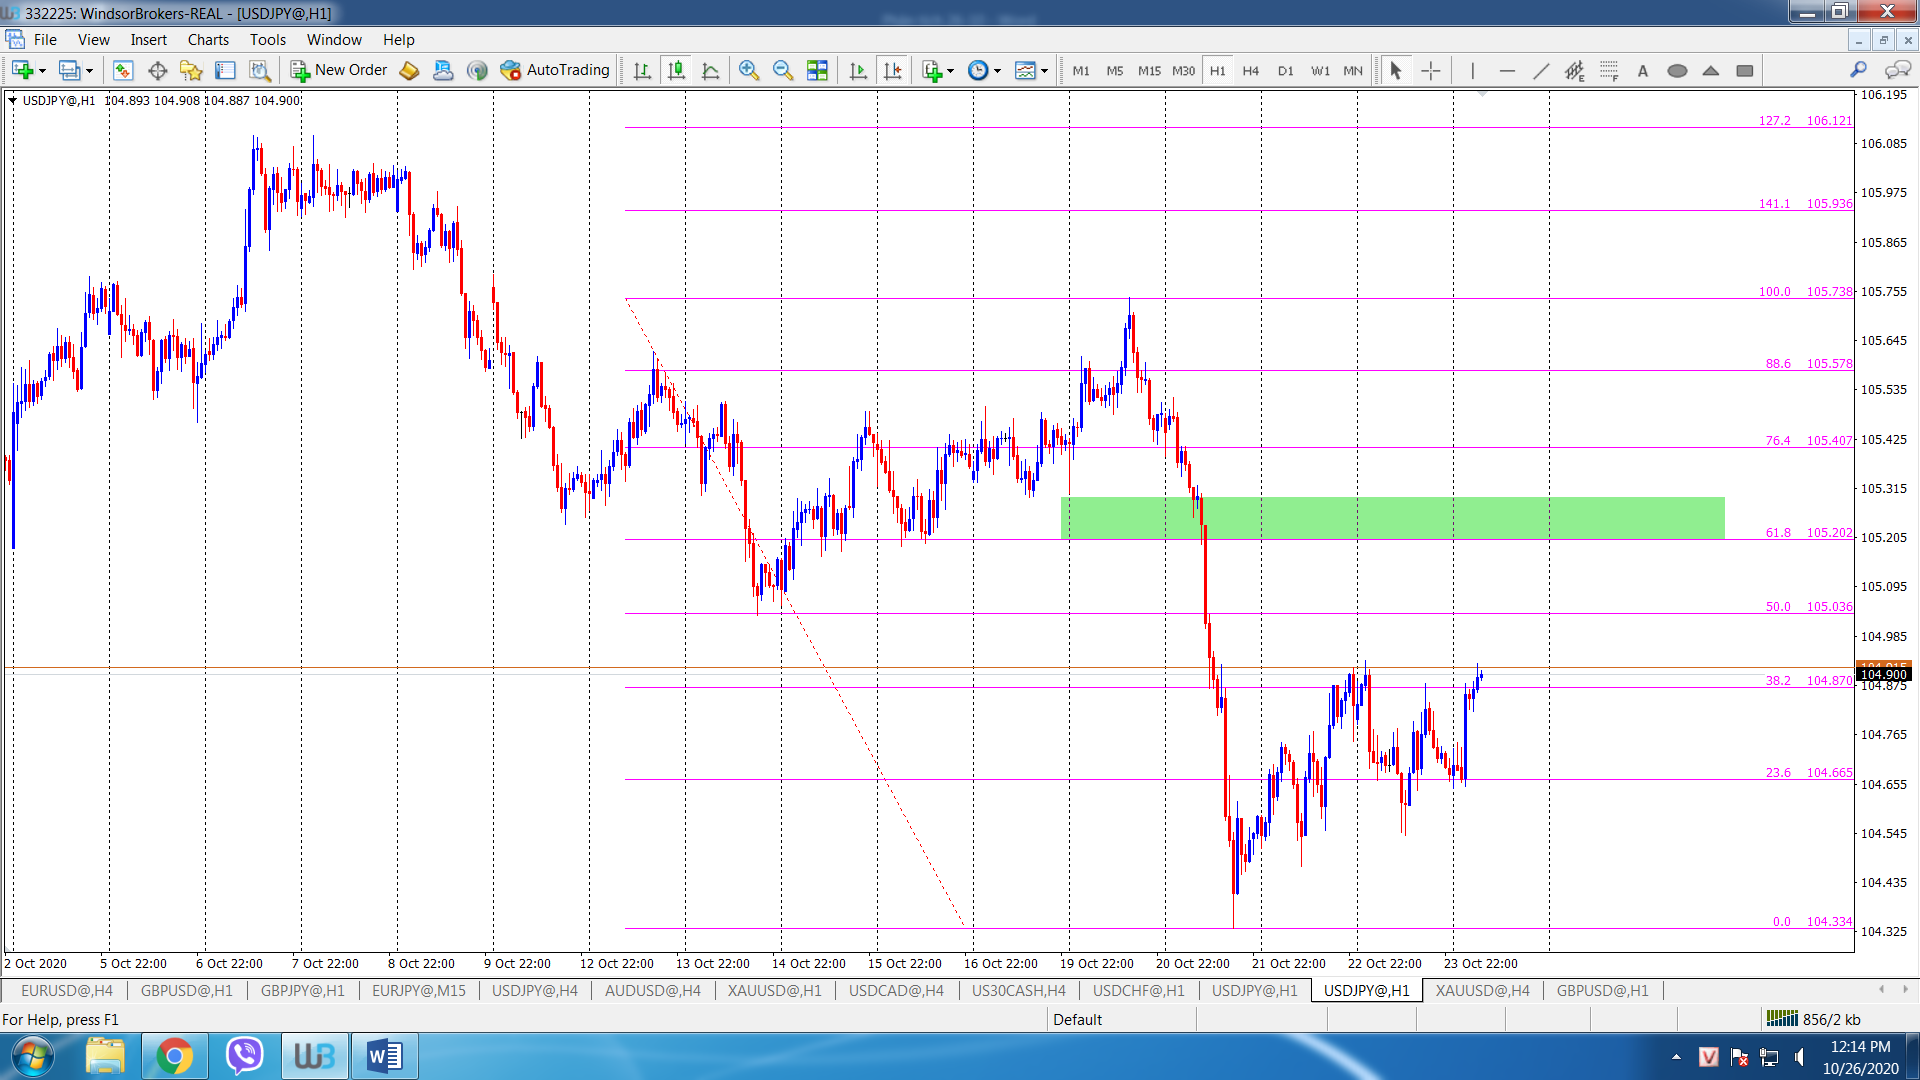Screen dimensions: 1920x1080
Task: Select the Fibonacci Retracement tool
Action: coord(1609,70)
